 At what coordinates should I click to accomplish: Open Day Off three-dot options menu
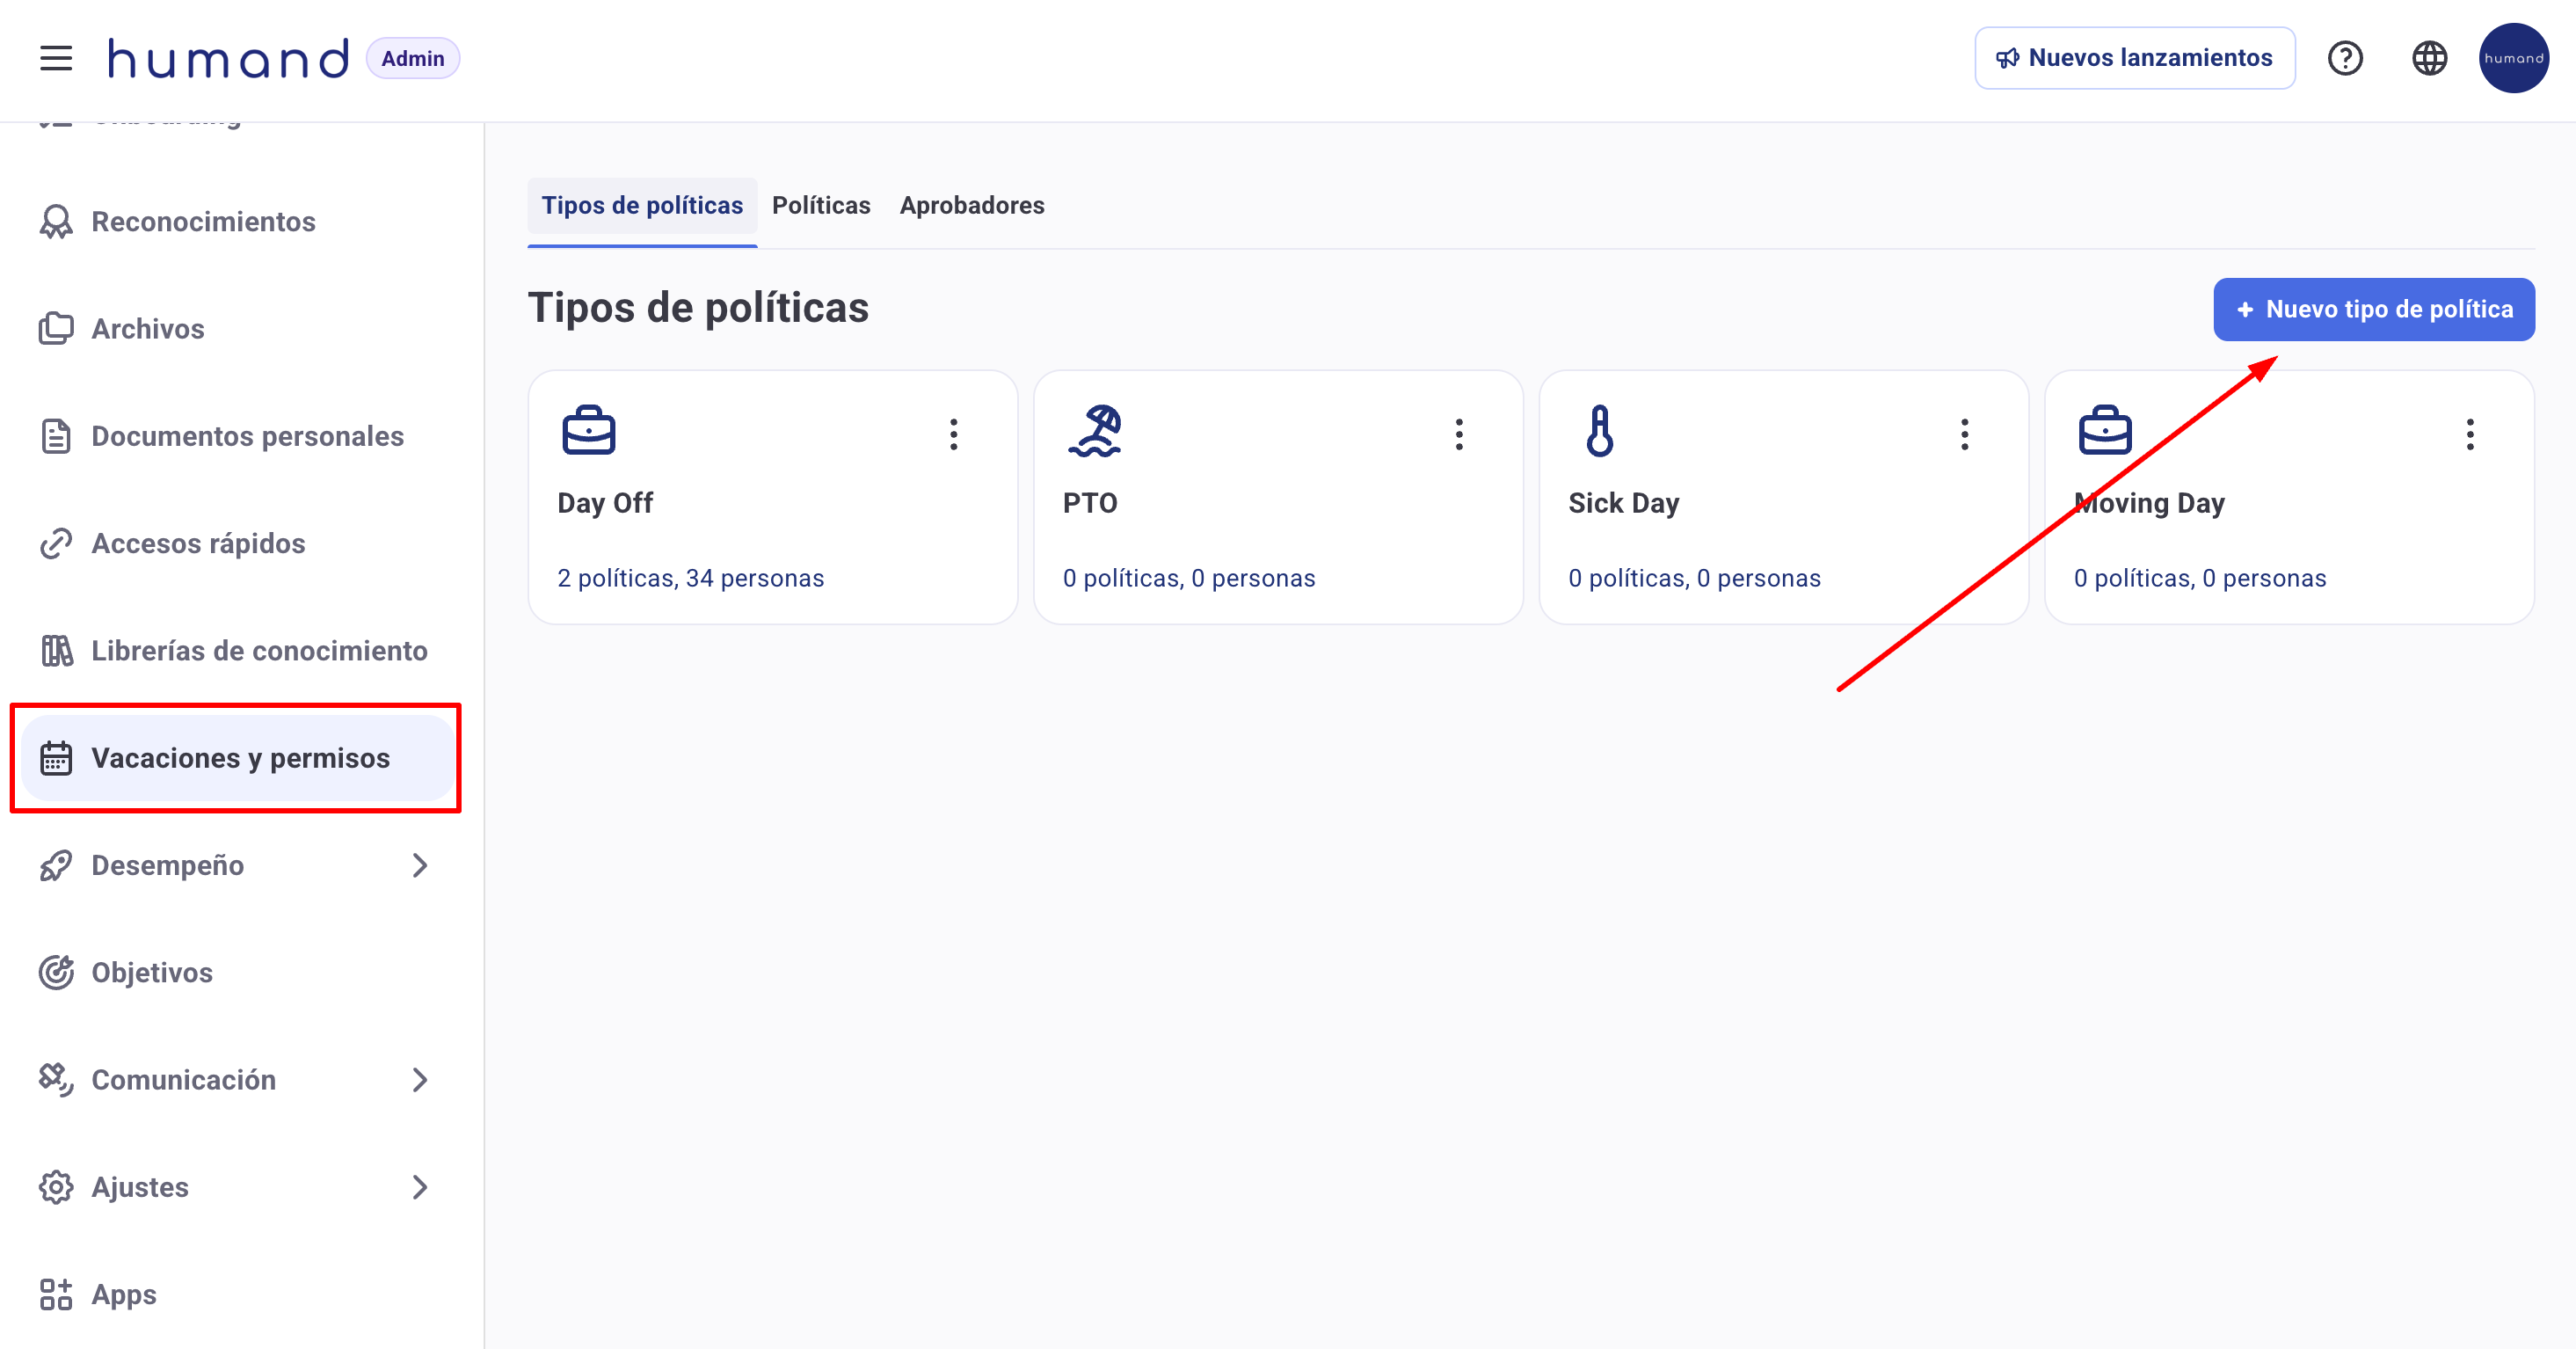coord(953,434)
